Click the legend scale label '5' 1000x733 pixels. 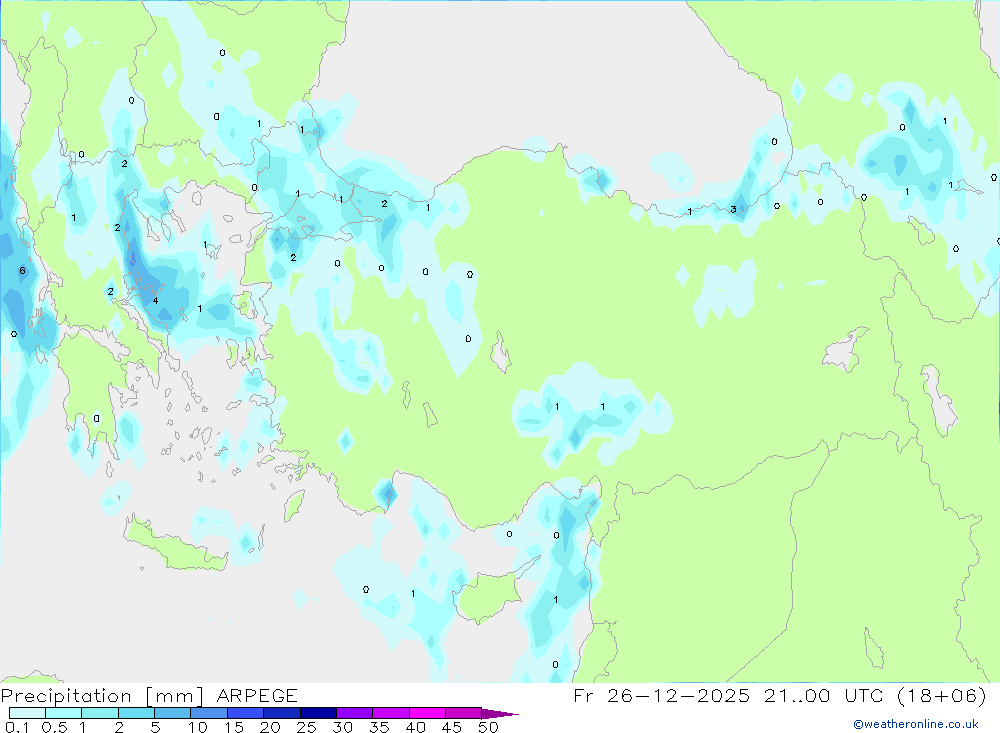[155, 727]
